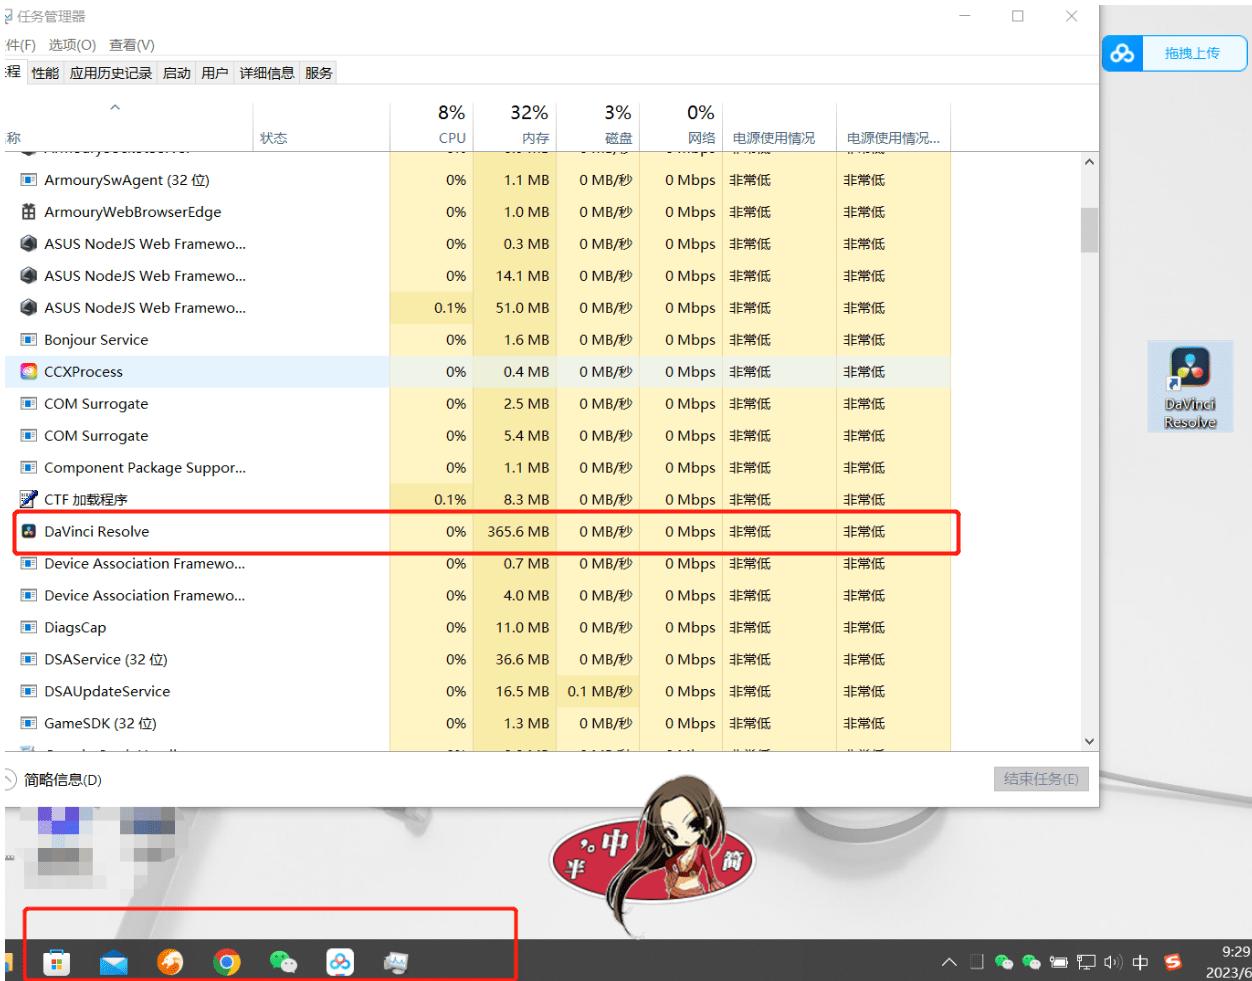The width and height of the screenshot is (1252, 981).
Task: Click the 结束任务 button
Action: (1041, 779)
